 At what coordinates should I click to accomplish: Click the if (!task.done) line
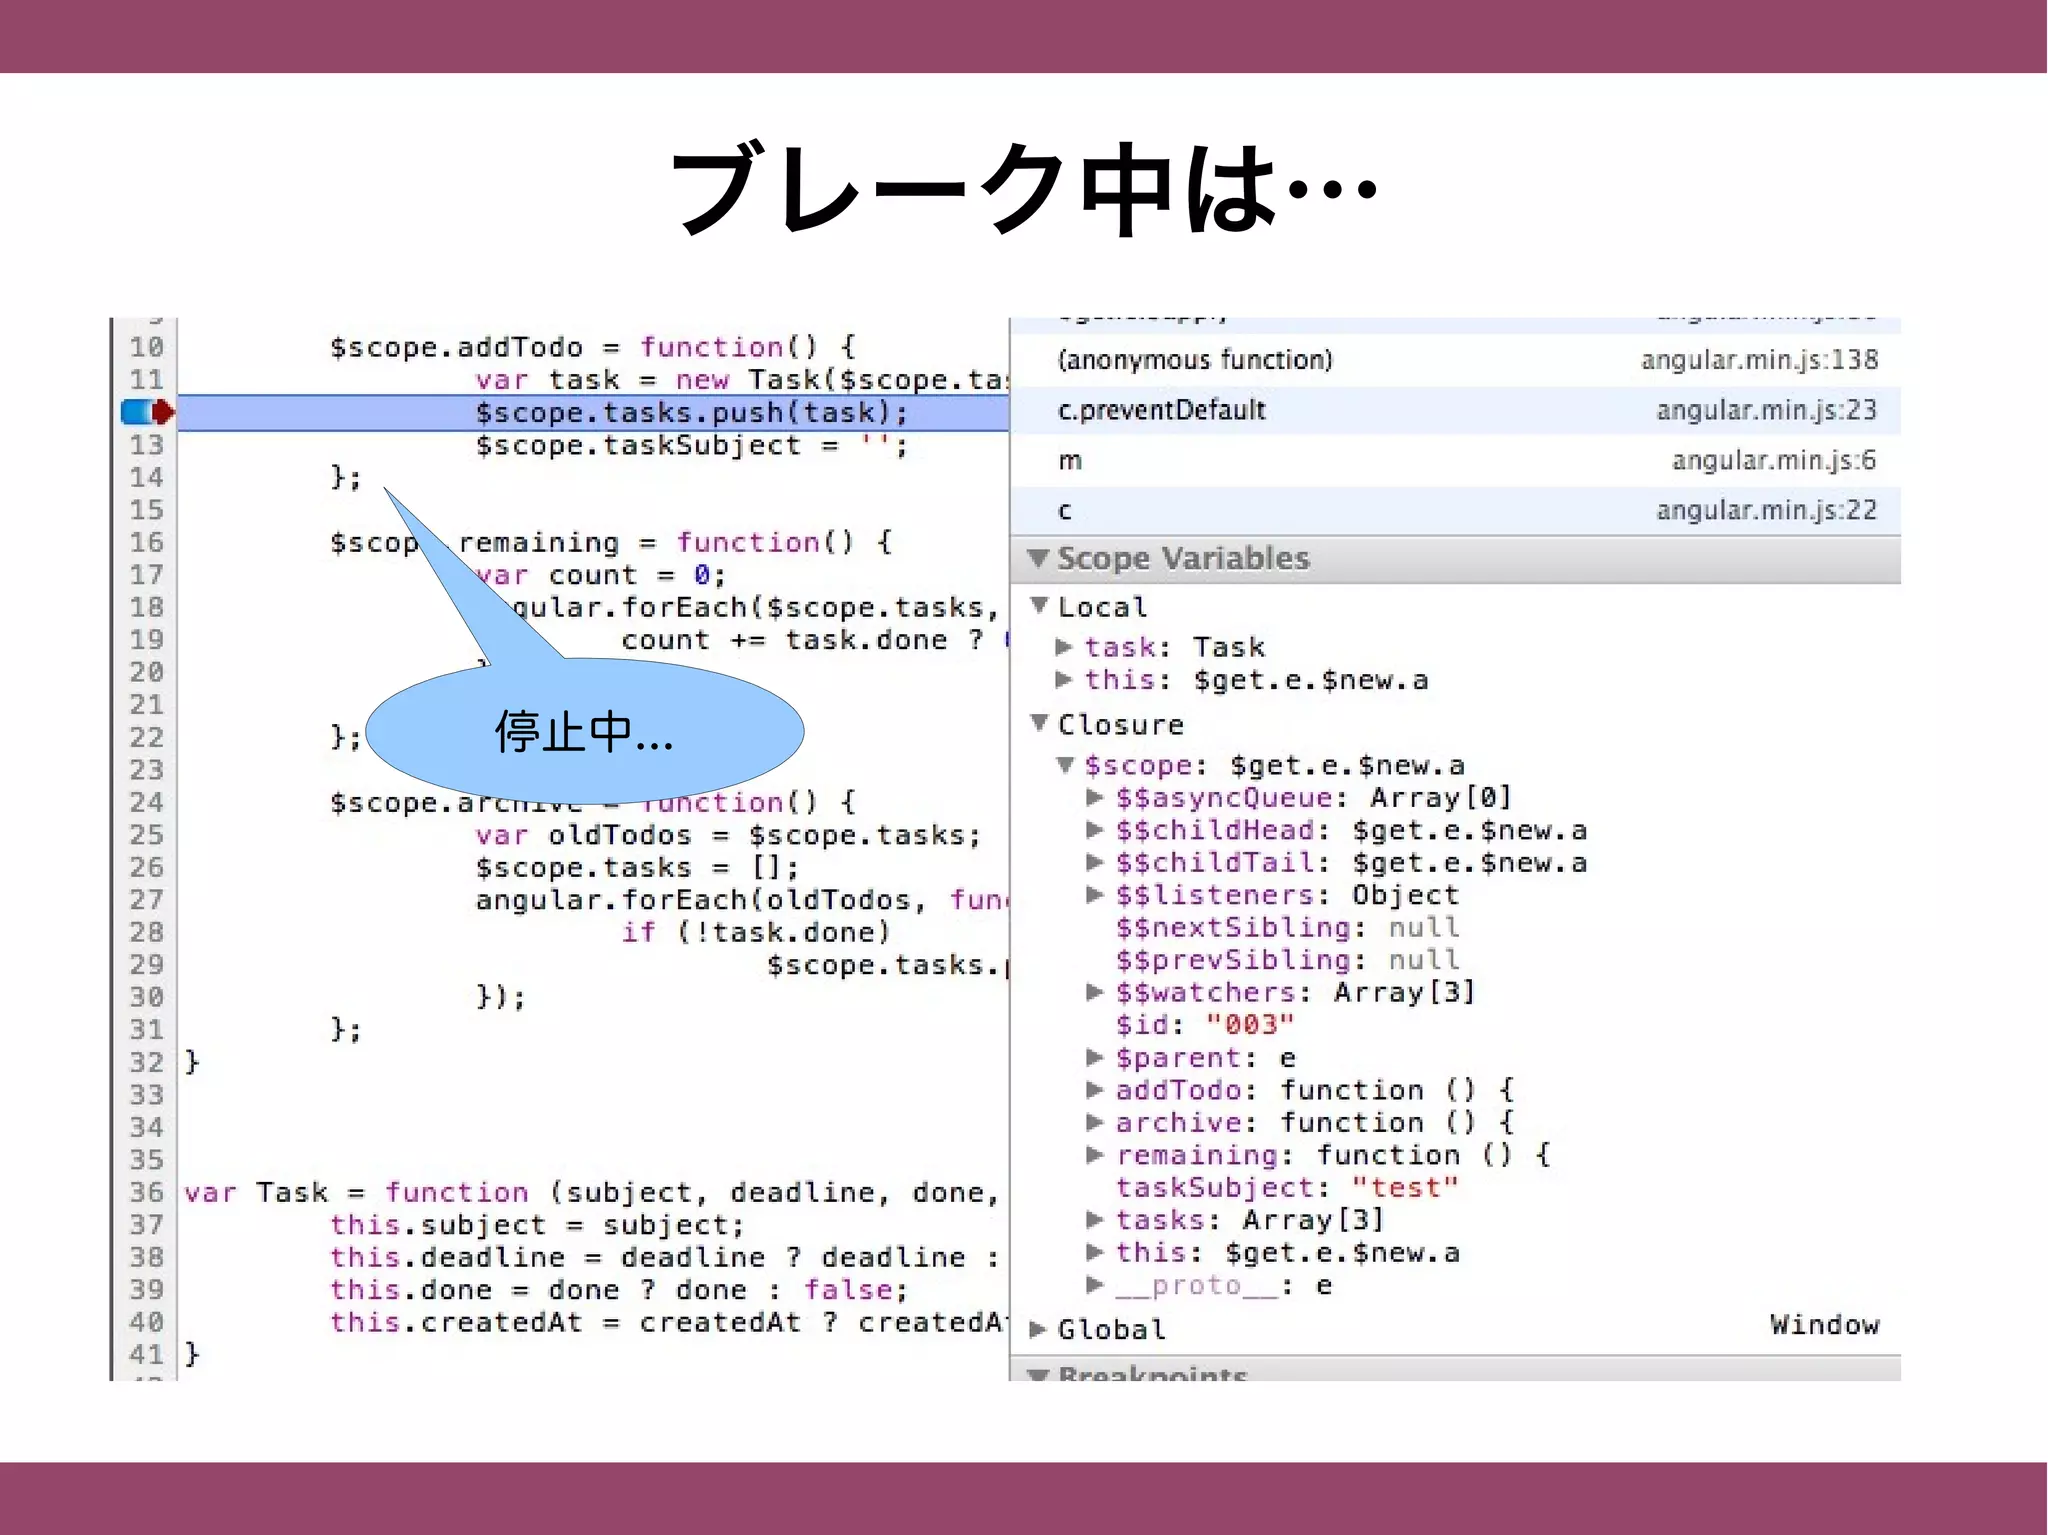[x=755, y=932]
